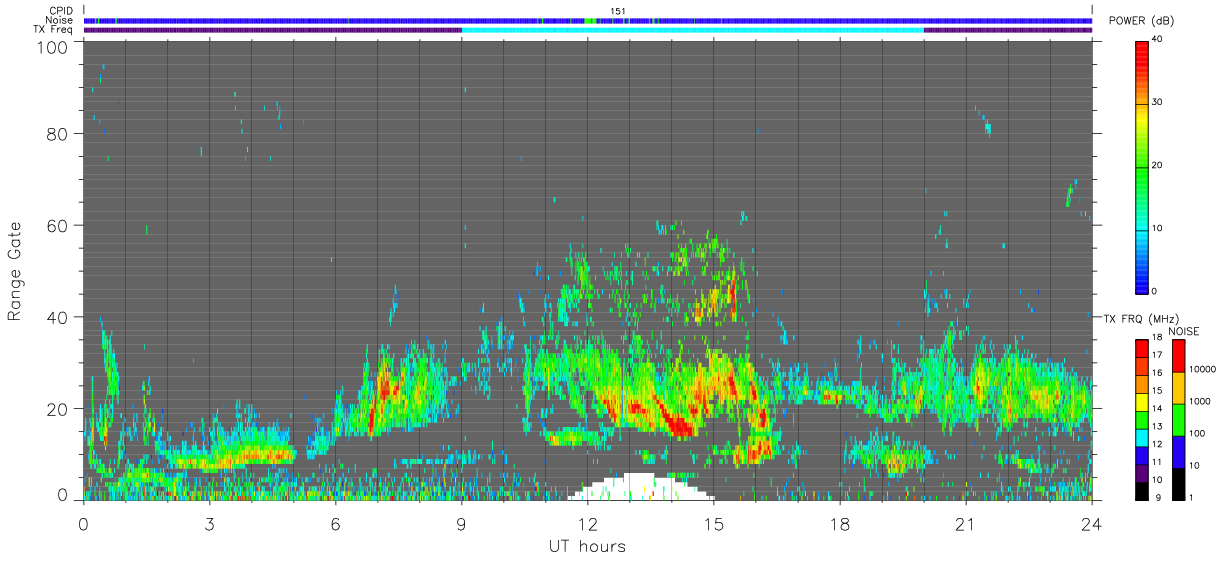Click noise legend label 100
The height and width of the screenshot is (567, 1228).
tap(1195, 433)
